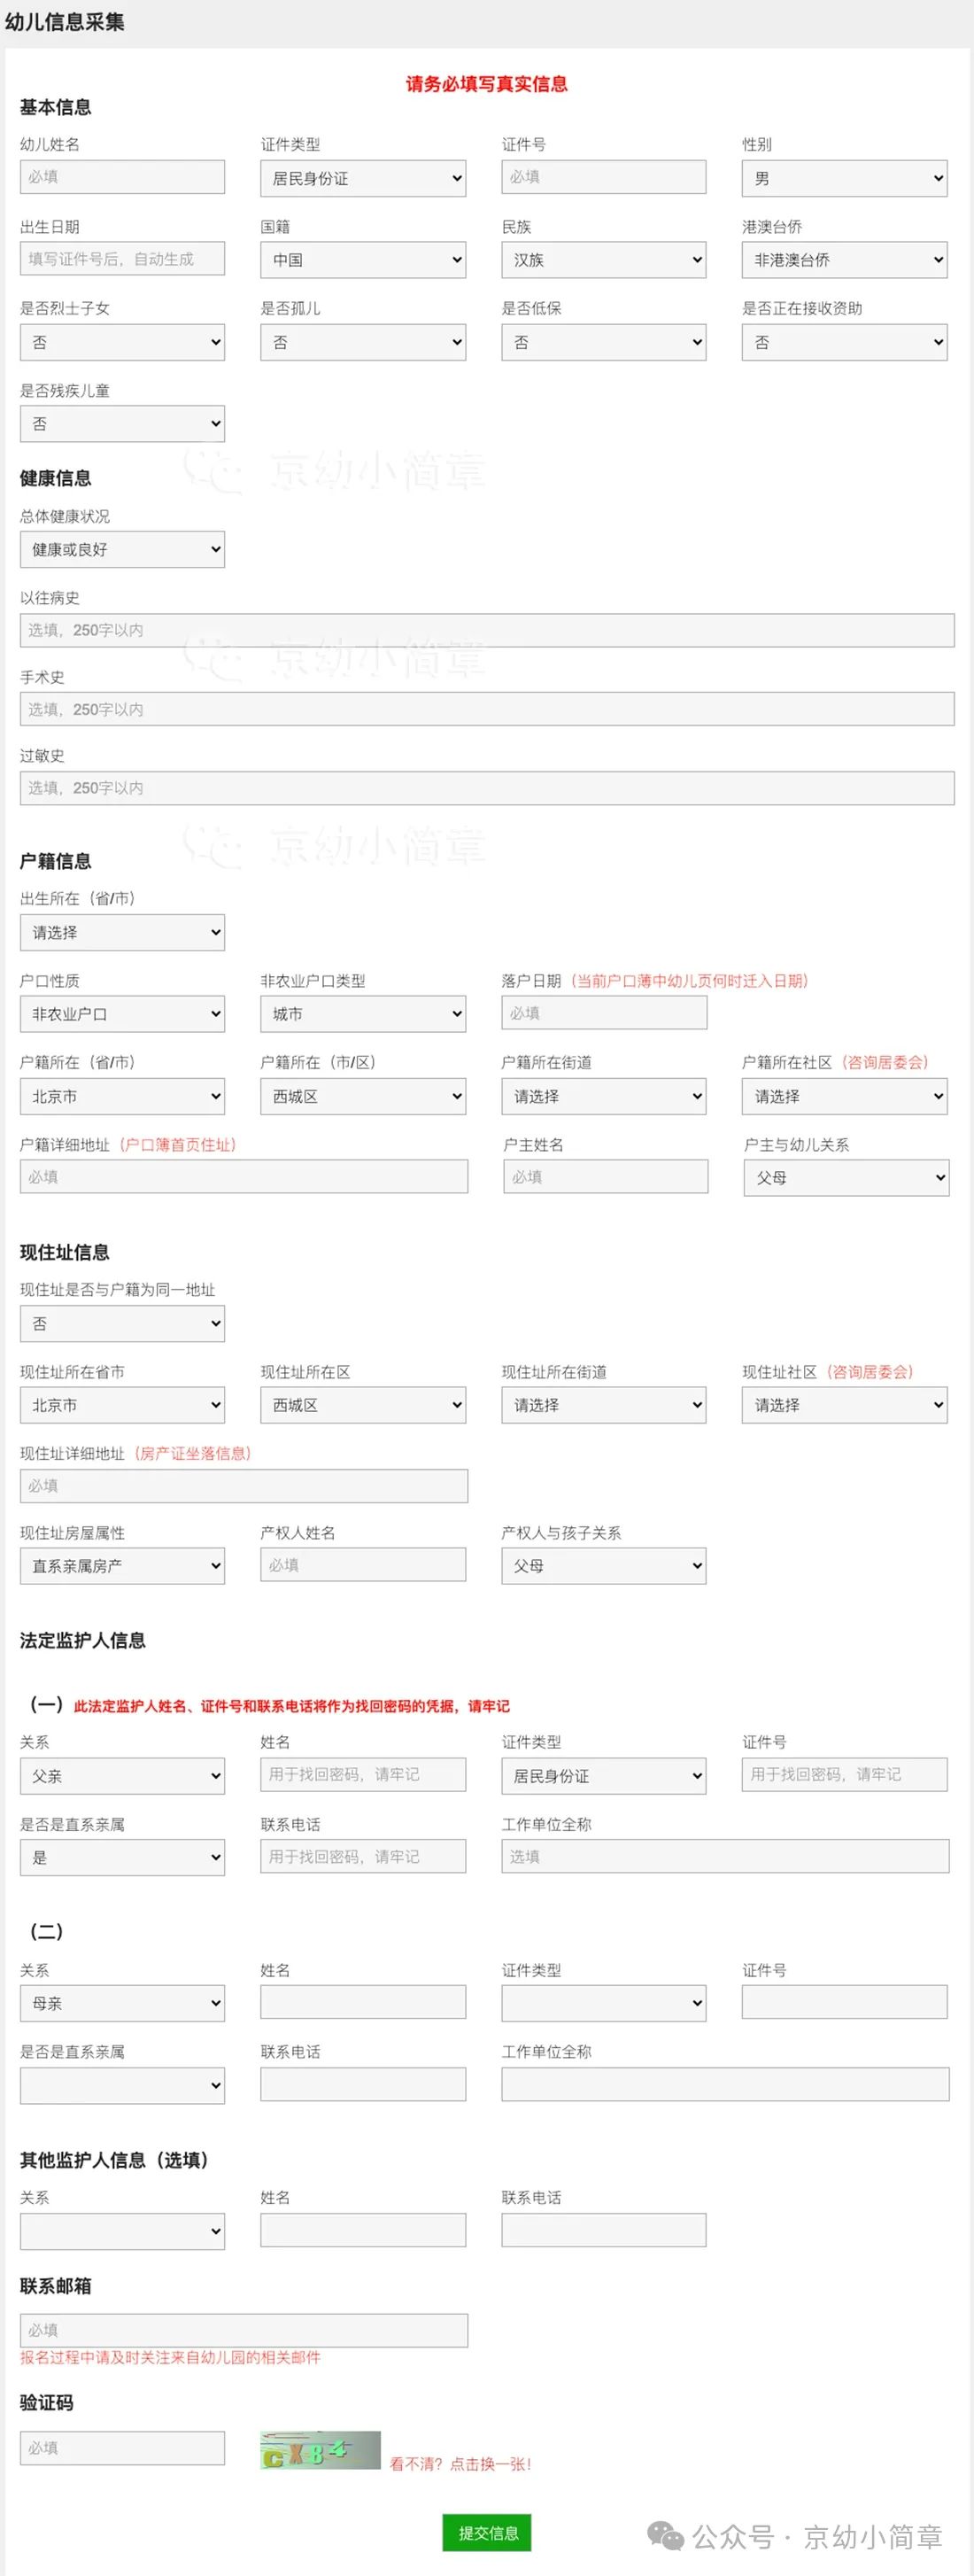
Task: Open the 总体健康状况 health status dropdown
Action: (x=122, y=550)
